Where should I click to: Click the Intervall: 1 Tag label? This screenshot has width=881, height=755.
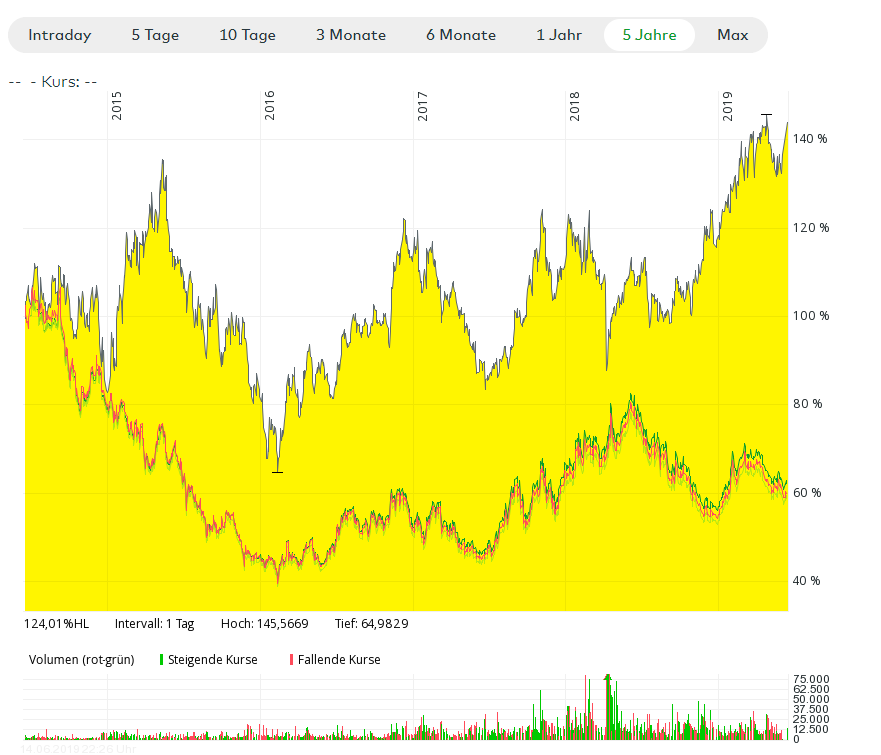154,623
